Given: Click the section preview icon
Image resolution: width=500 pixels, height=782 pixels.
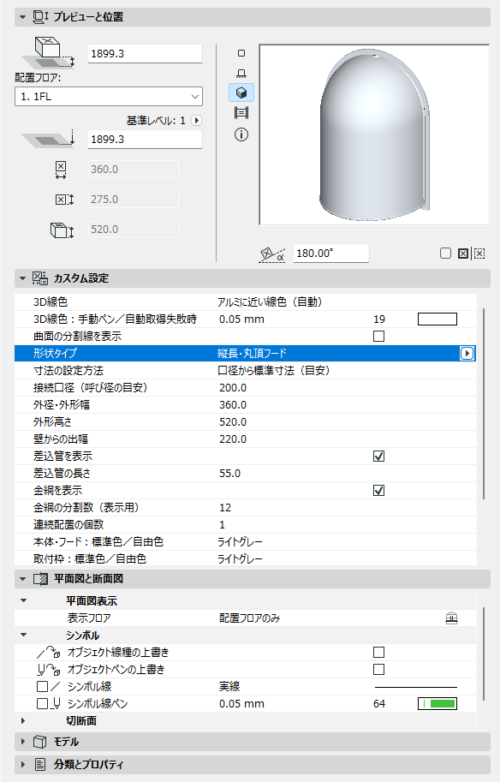Looking at the screenshot, I should [x=241, y=113].
